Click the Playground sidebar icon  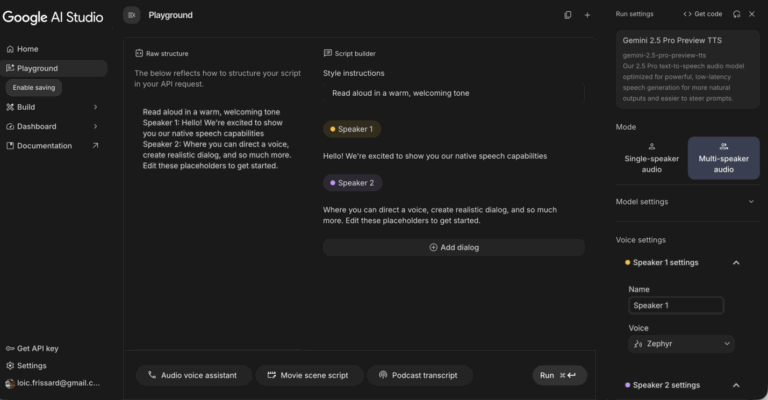tap(10, 68)
